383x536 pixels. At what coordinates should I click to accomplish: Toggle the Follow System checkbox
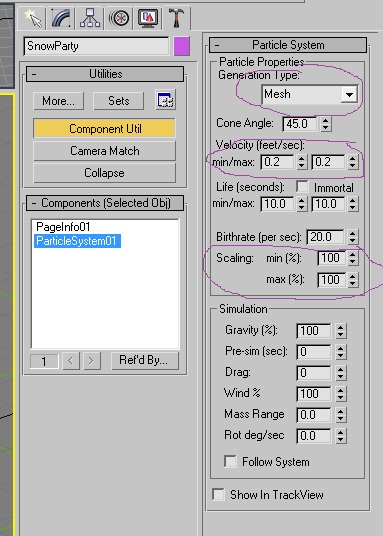(x=230, y=461)
